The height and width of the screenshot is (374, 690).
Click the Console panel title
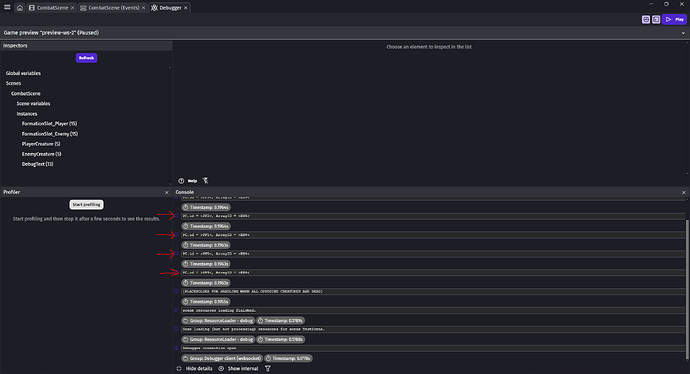[185, 192]
